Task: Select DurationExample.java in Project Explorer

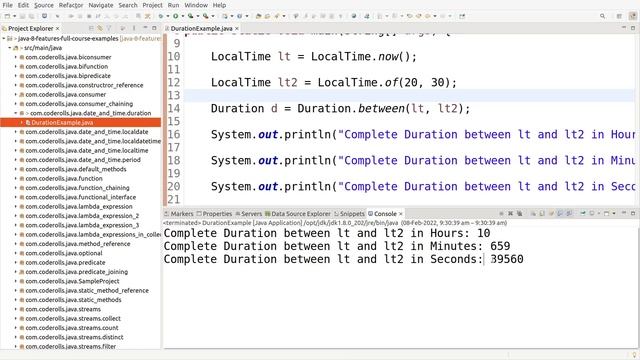Action: (62, 122)
